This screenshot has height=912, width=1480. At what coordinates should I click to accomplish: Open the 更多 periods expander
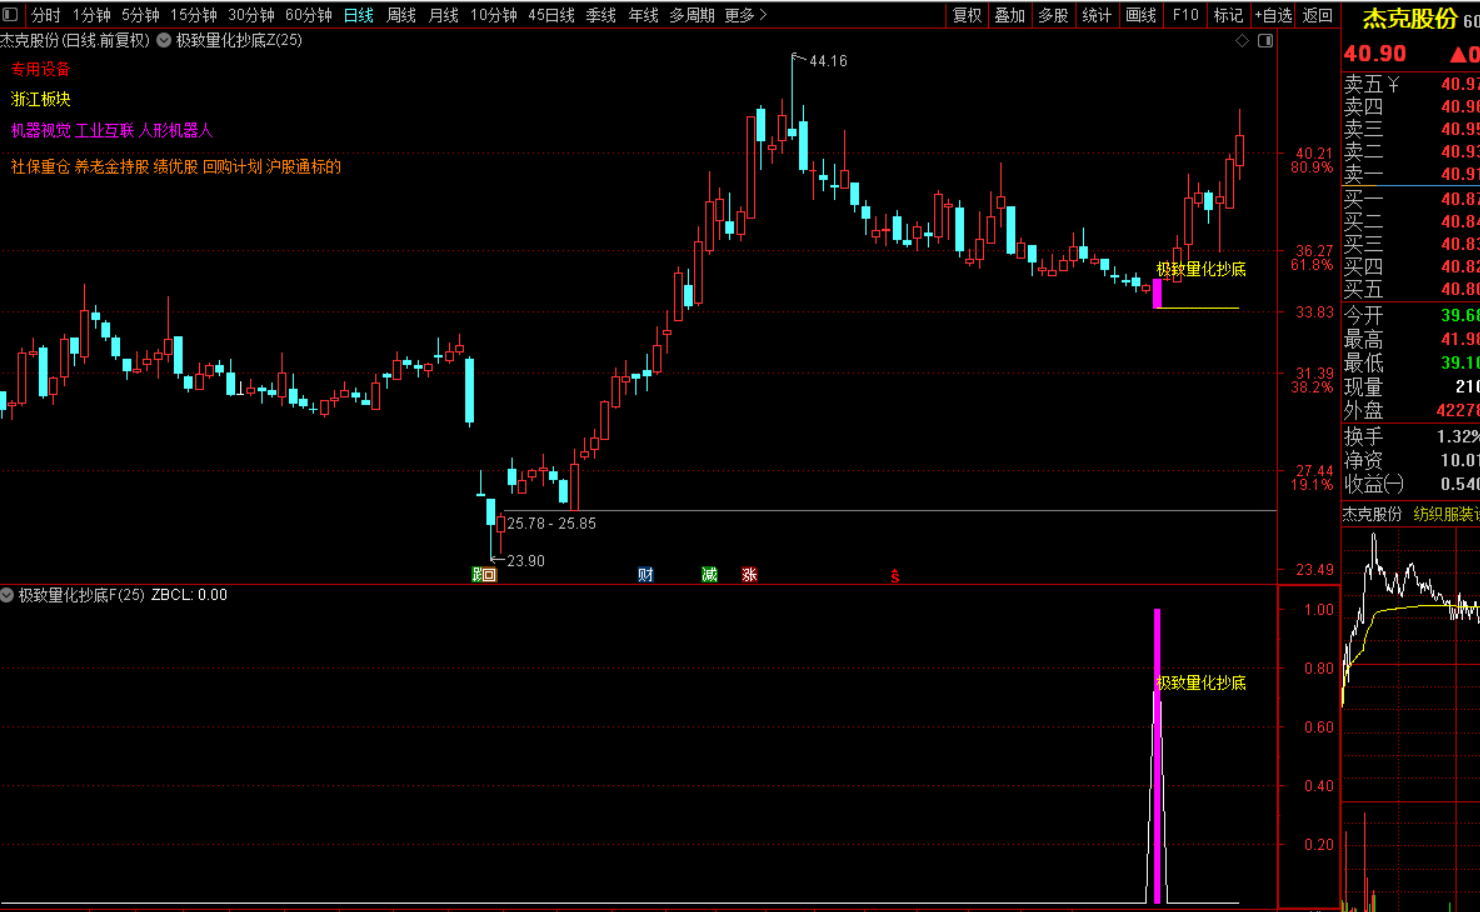click(x=745, y=15)
